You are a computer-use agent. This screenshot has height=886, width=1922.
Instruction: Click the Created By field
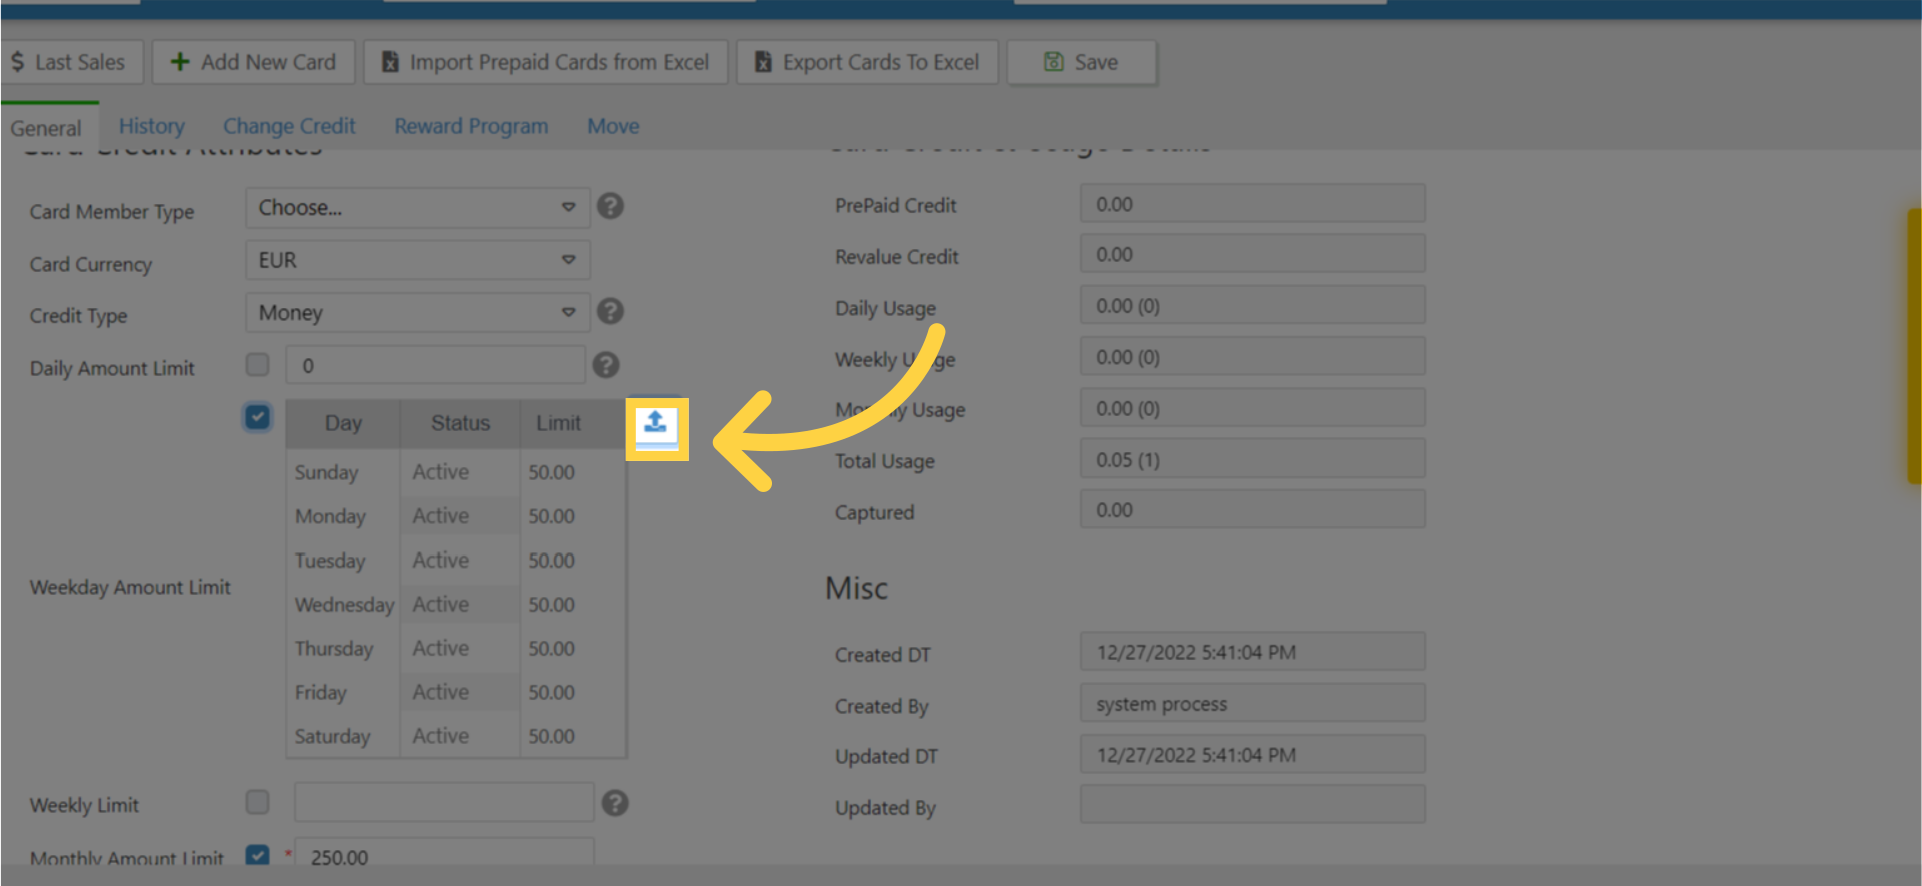[x=1253, y=703]
